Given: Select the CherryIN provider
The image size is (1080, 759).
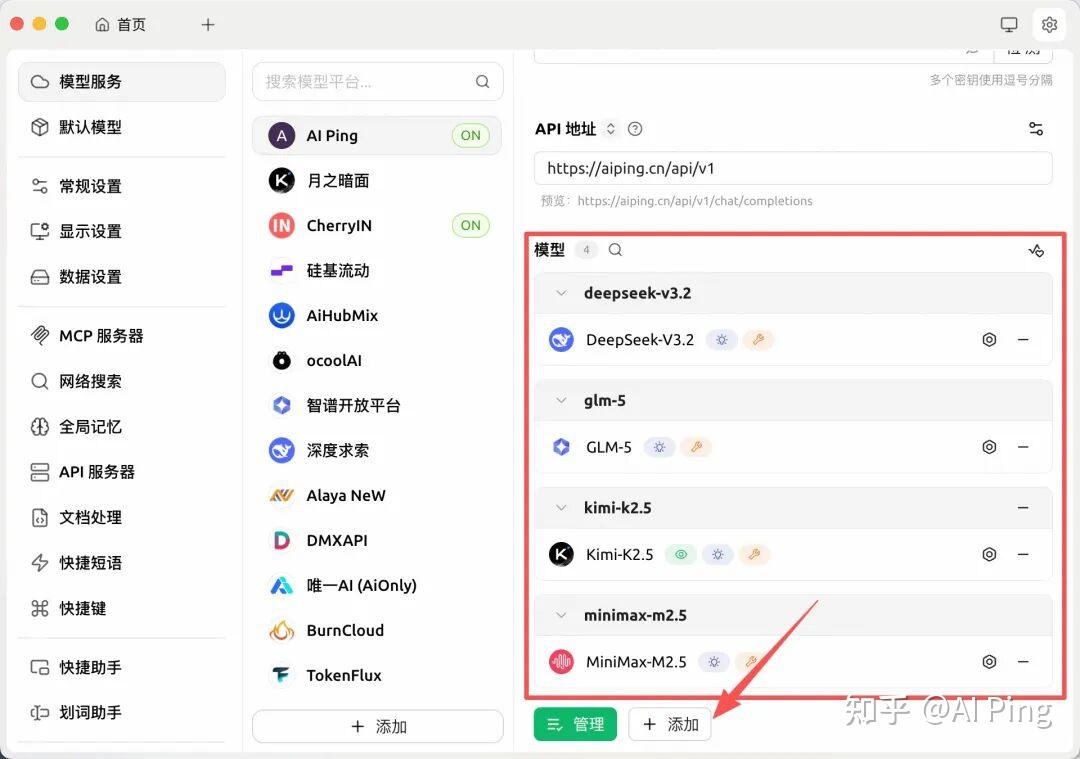Looking at the screenshot, I should point(377,226).
